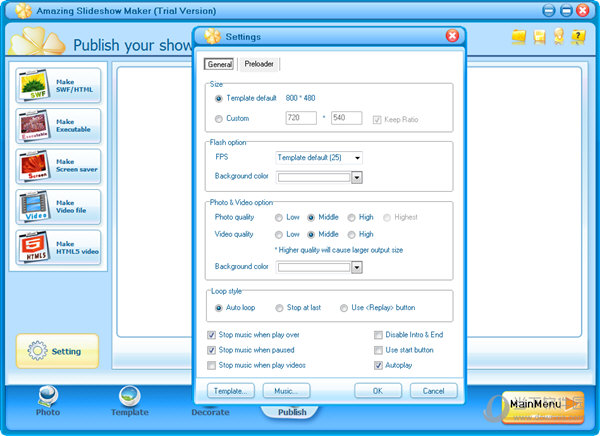Open Make SWF/HTML publishing option
Viewport: 600px width, 436px height.
[58, 85]
